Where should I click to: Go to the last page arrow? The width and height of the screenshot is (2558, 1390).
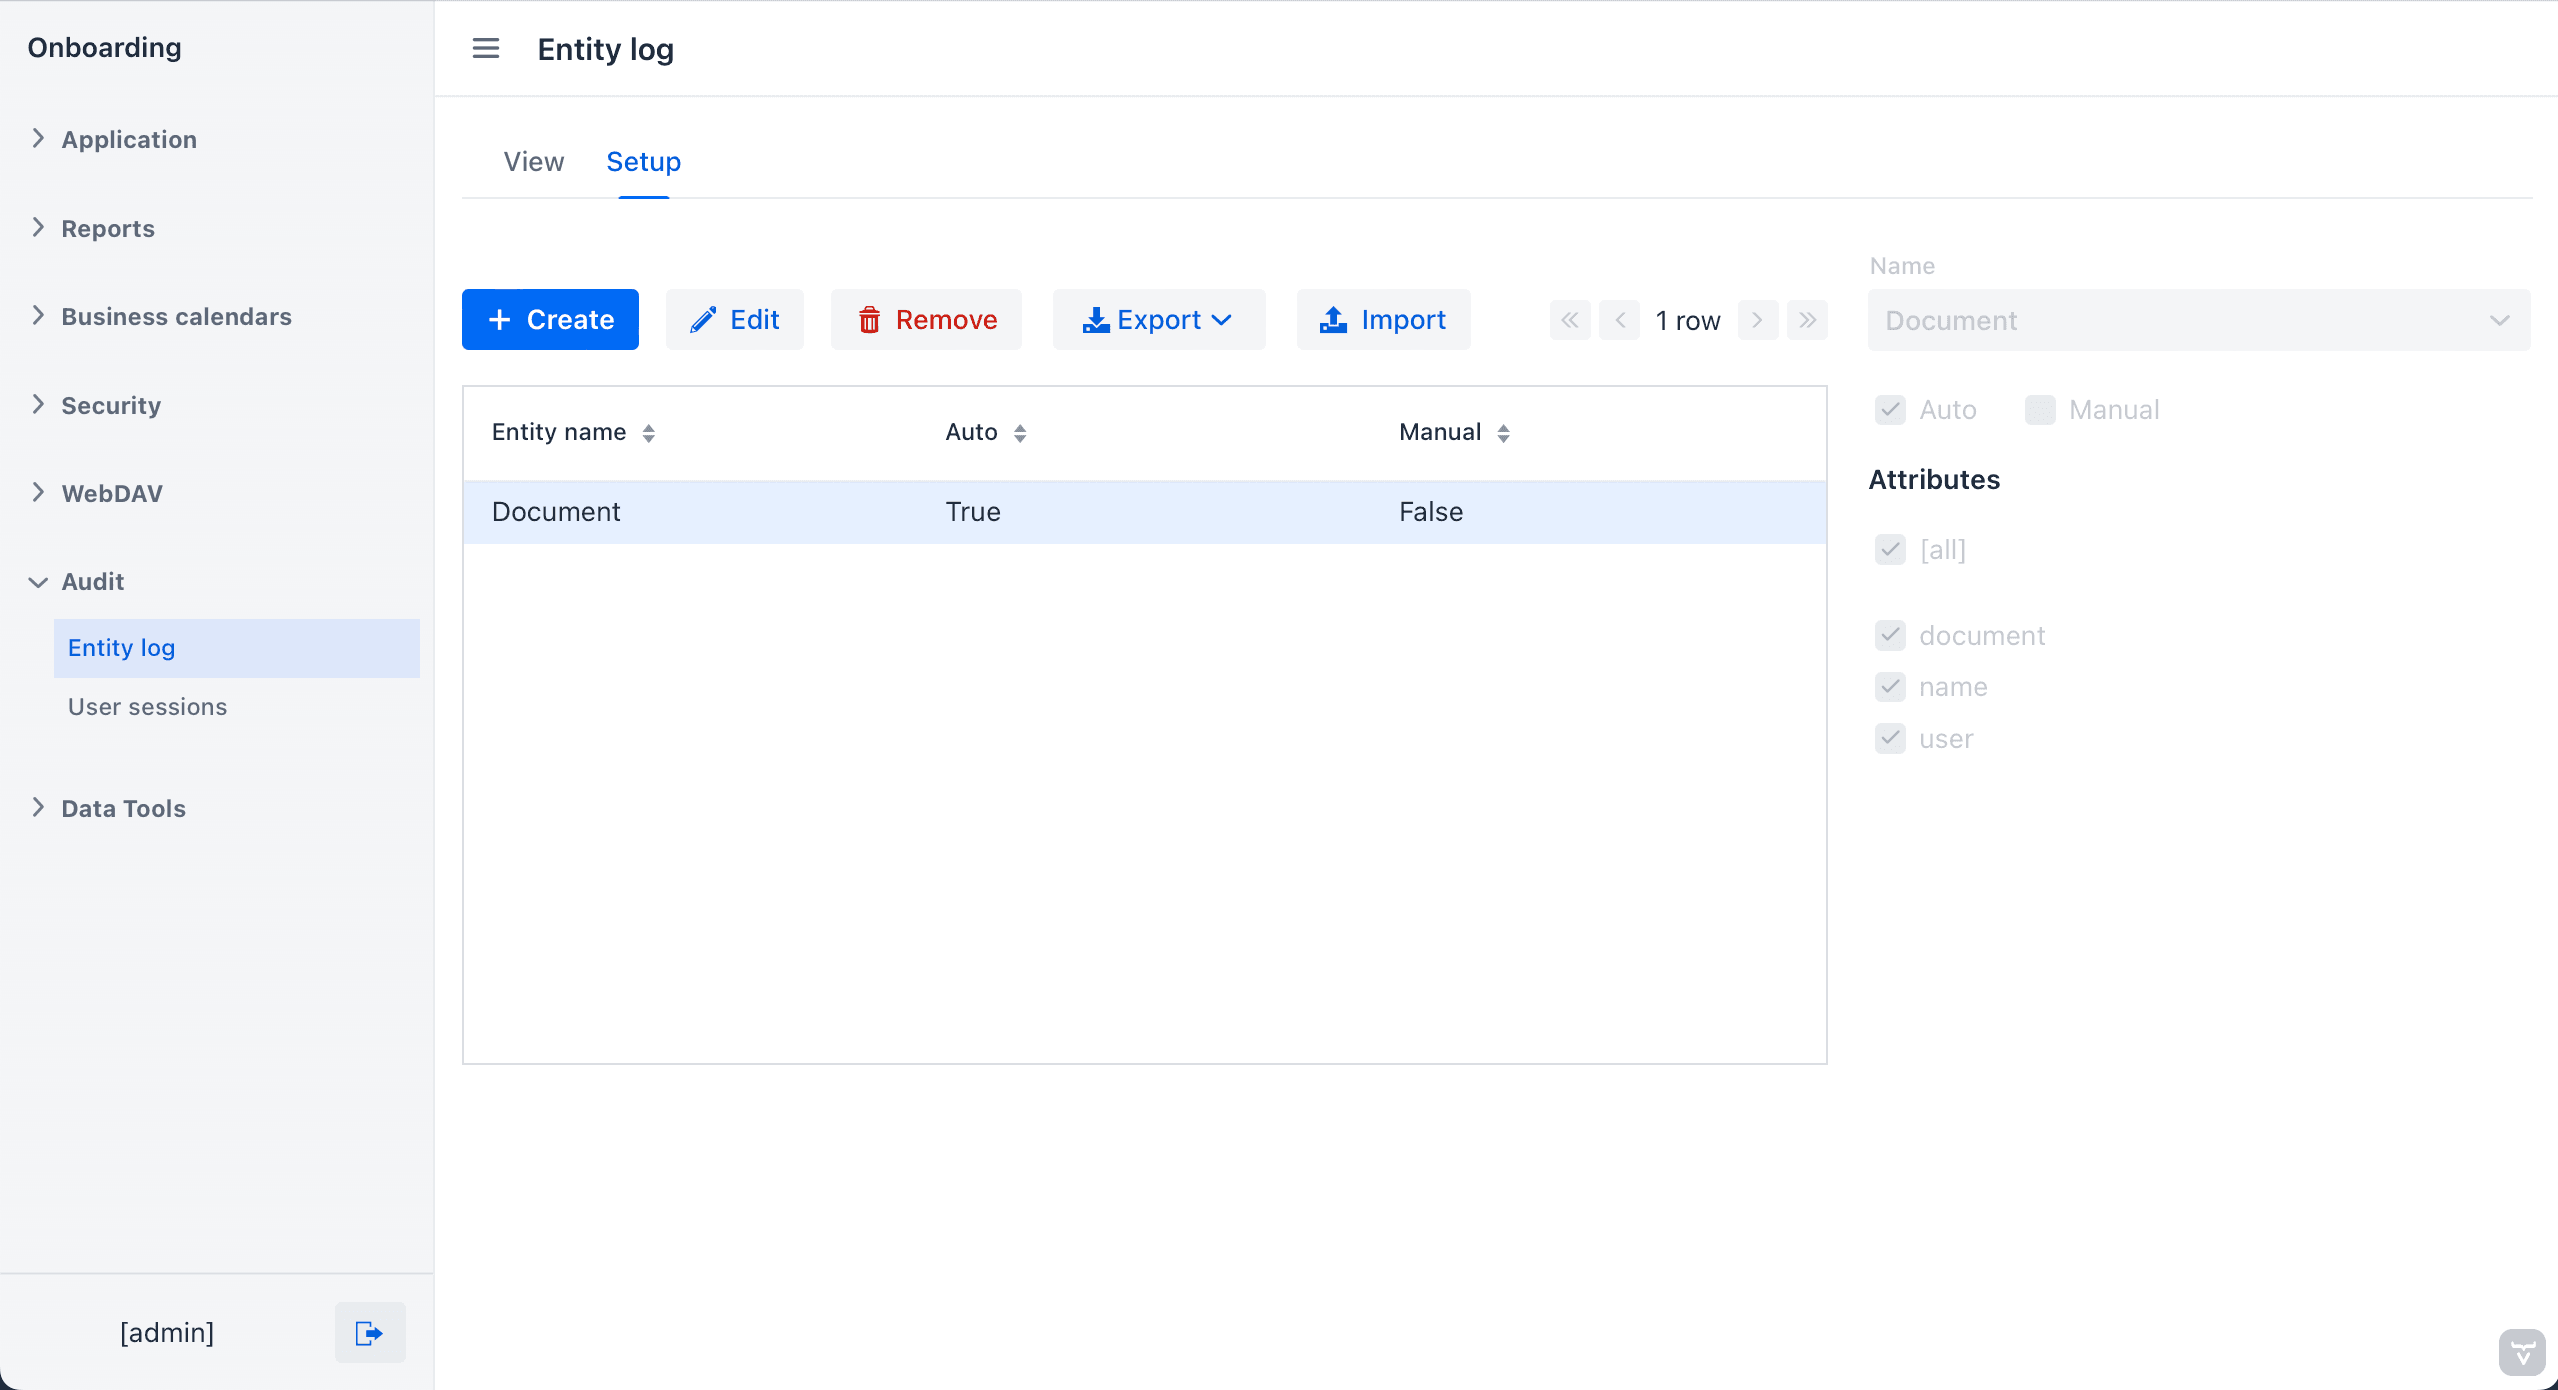[1807, 320]
